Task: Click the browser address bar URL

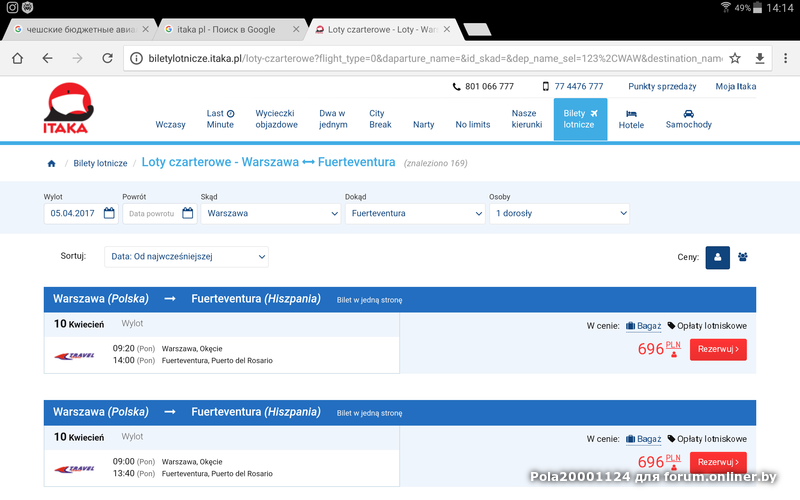Action: (435, 58)
